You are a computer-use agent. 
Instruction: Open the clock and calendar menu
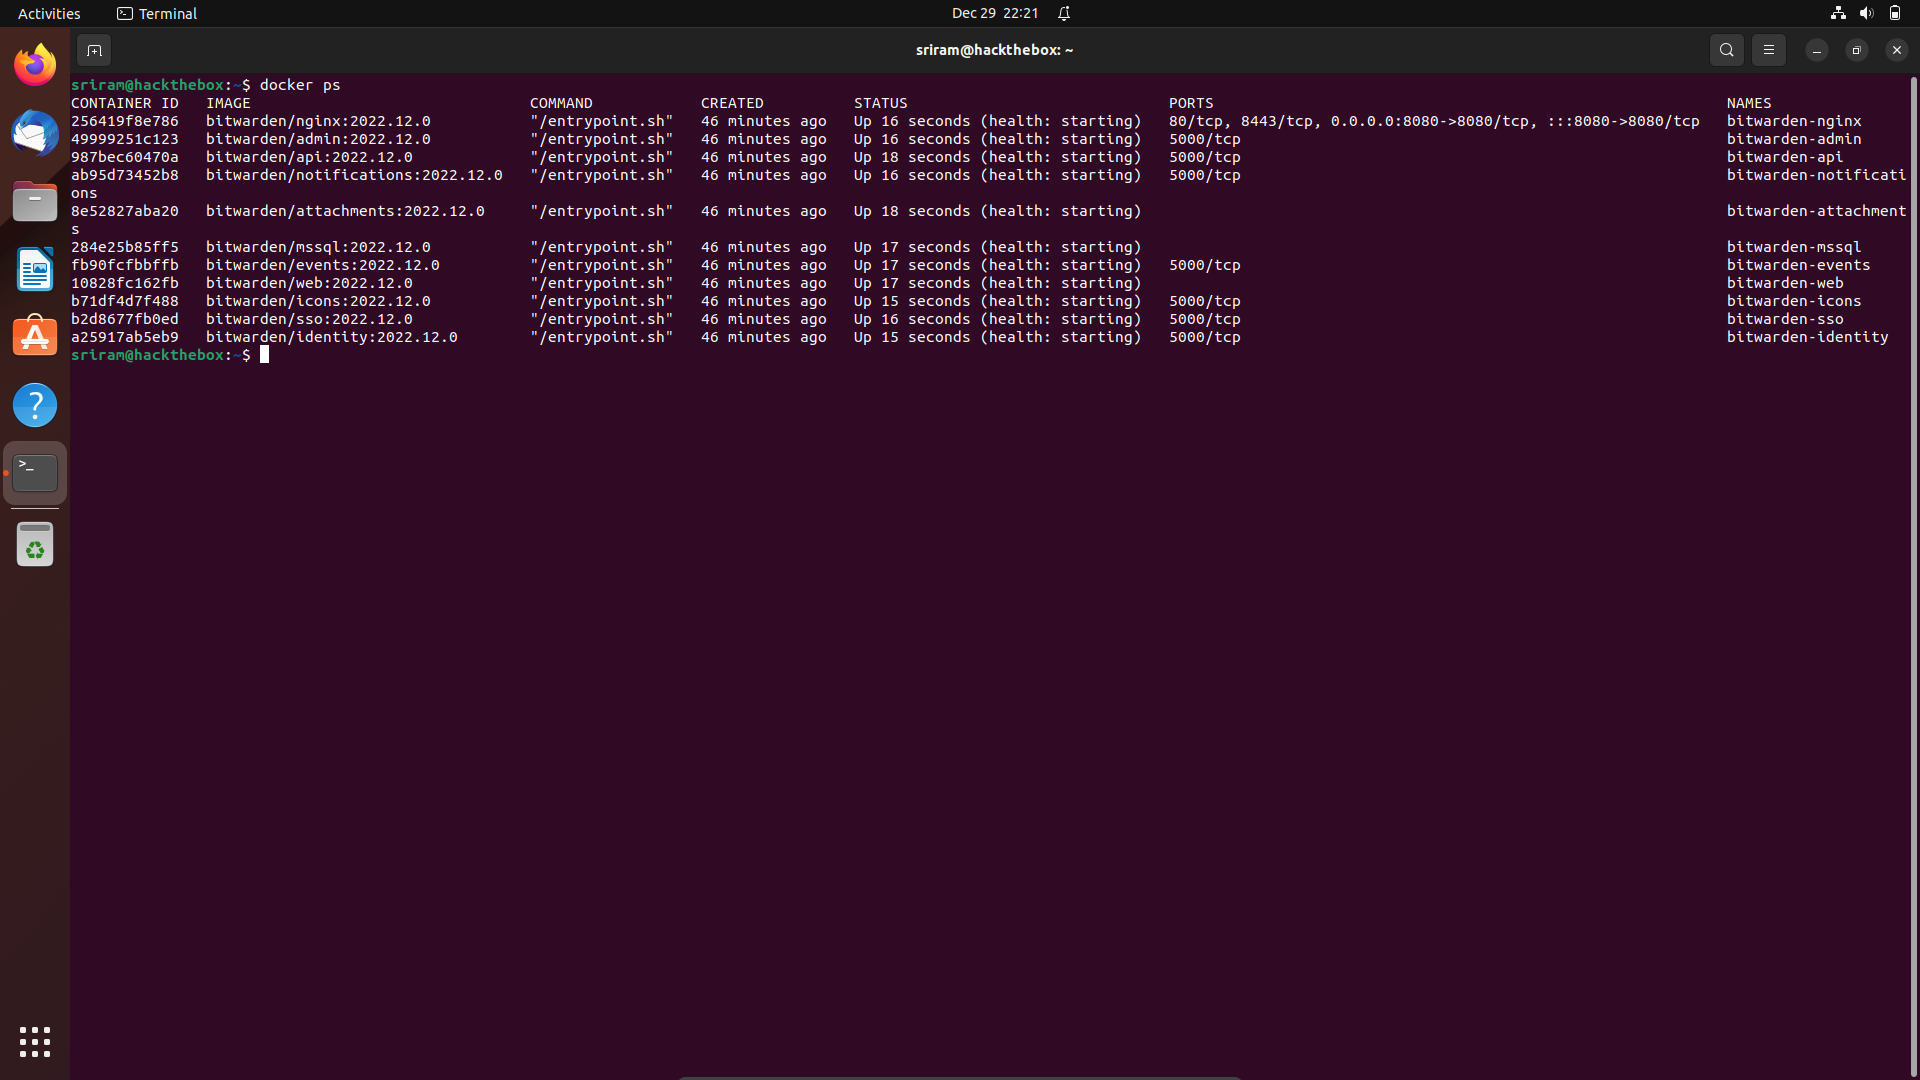(x=994, y=13)
